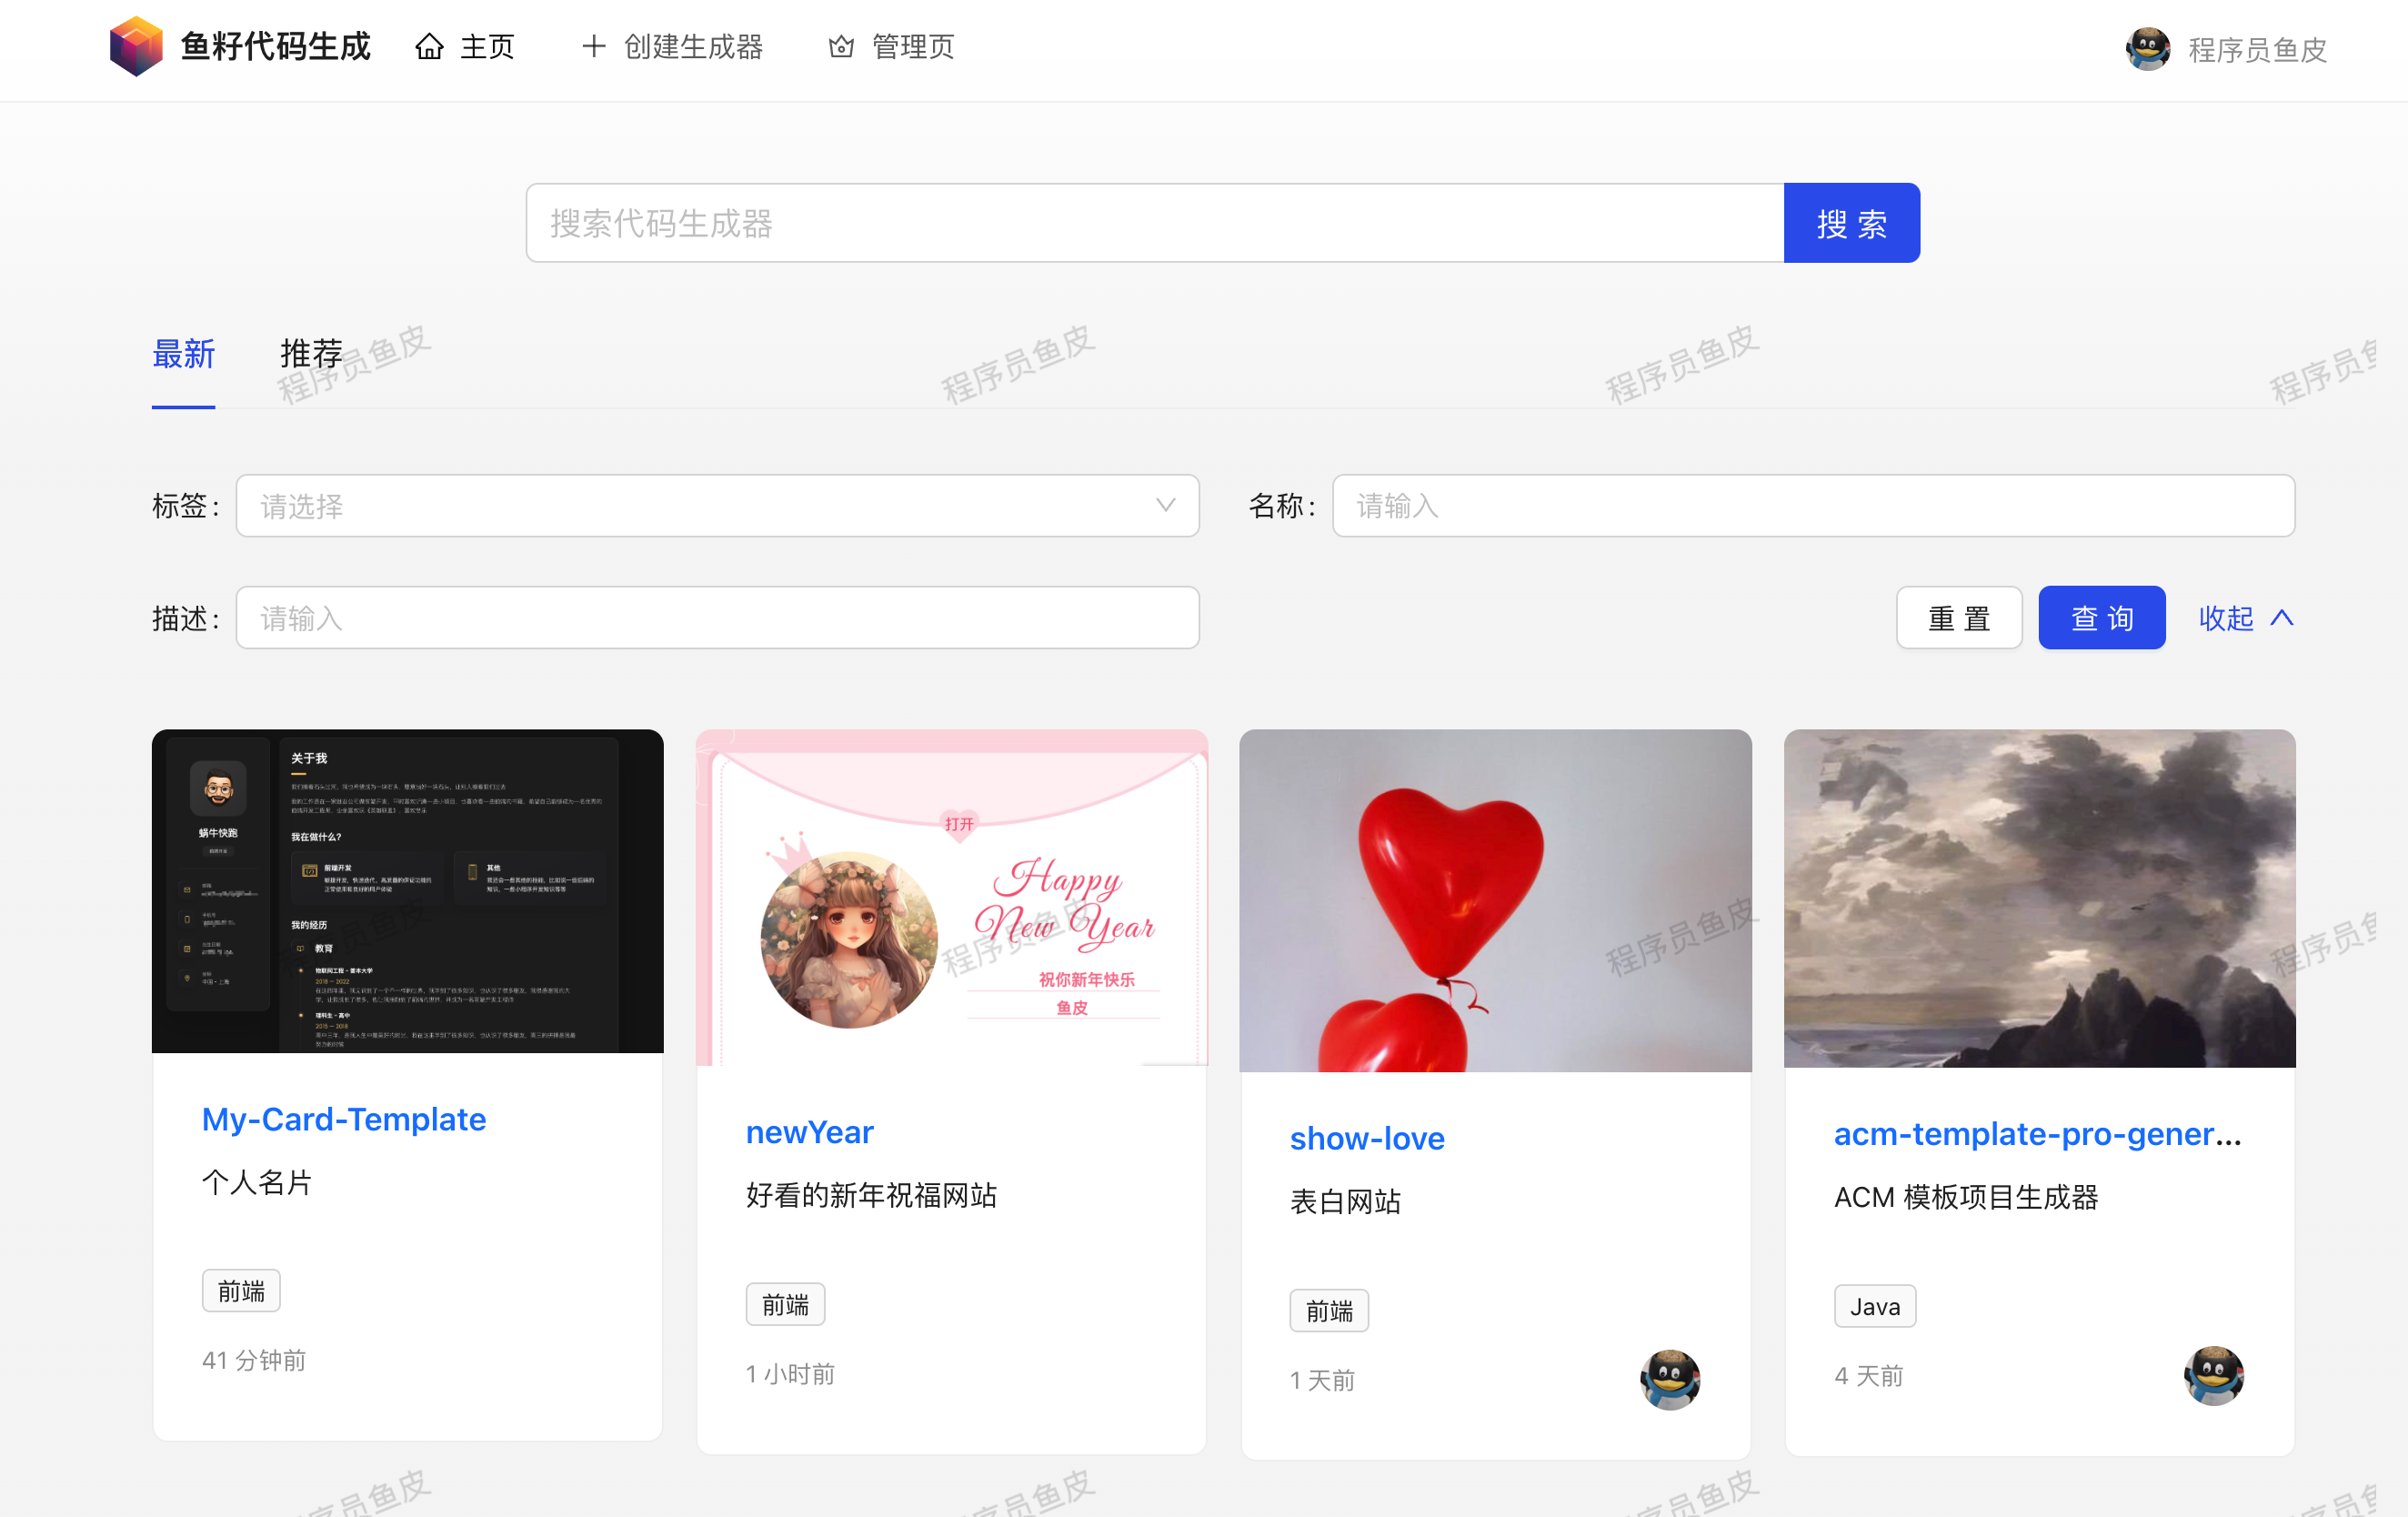Click the 标签 dropdown arrow
Screen dimensions: 2408x1517
coord(1165,506)
